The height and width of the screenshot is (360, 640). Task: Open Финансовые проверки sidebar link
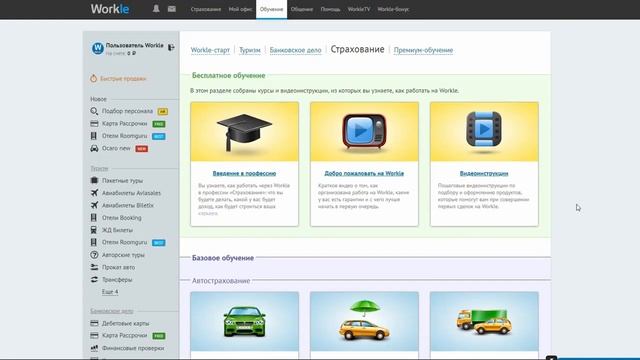(x=133, y=348)
